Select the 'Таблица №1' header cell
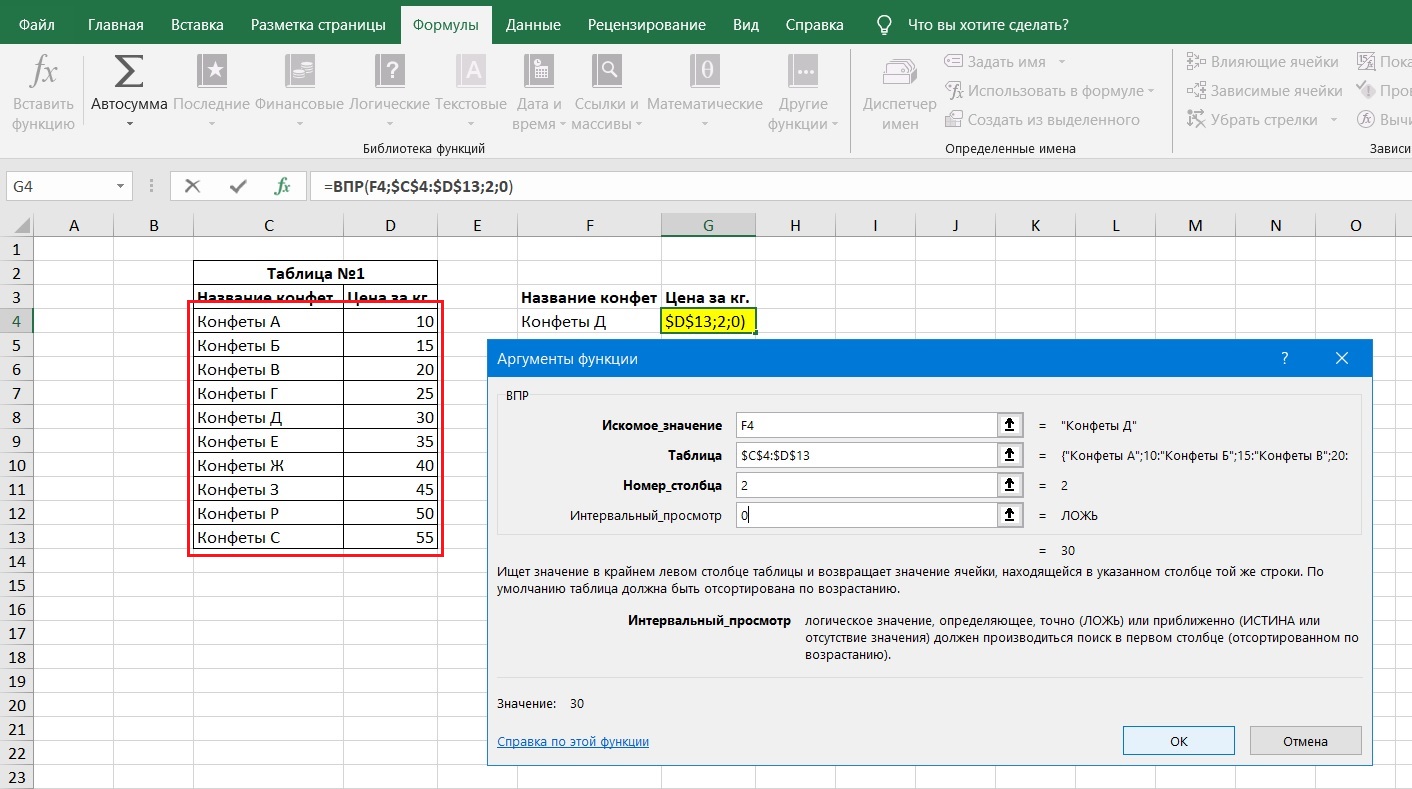 point(315,273)
